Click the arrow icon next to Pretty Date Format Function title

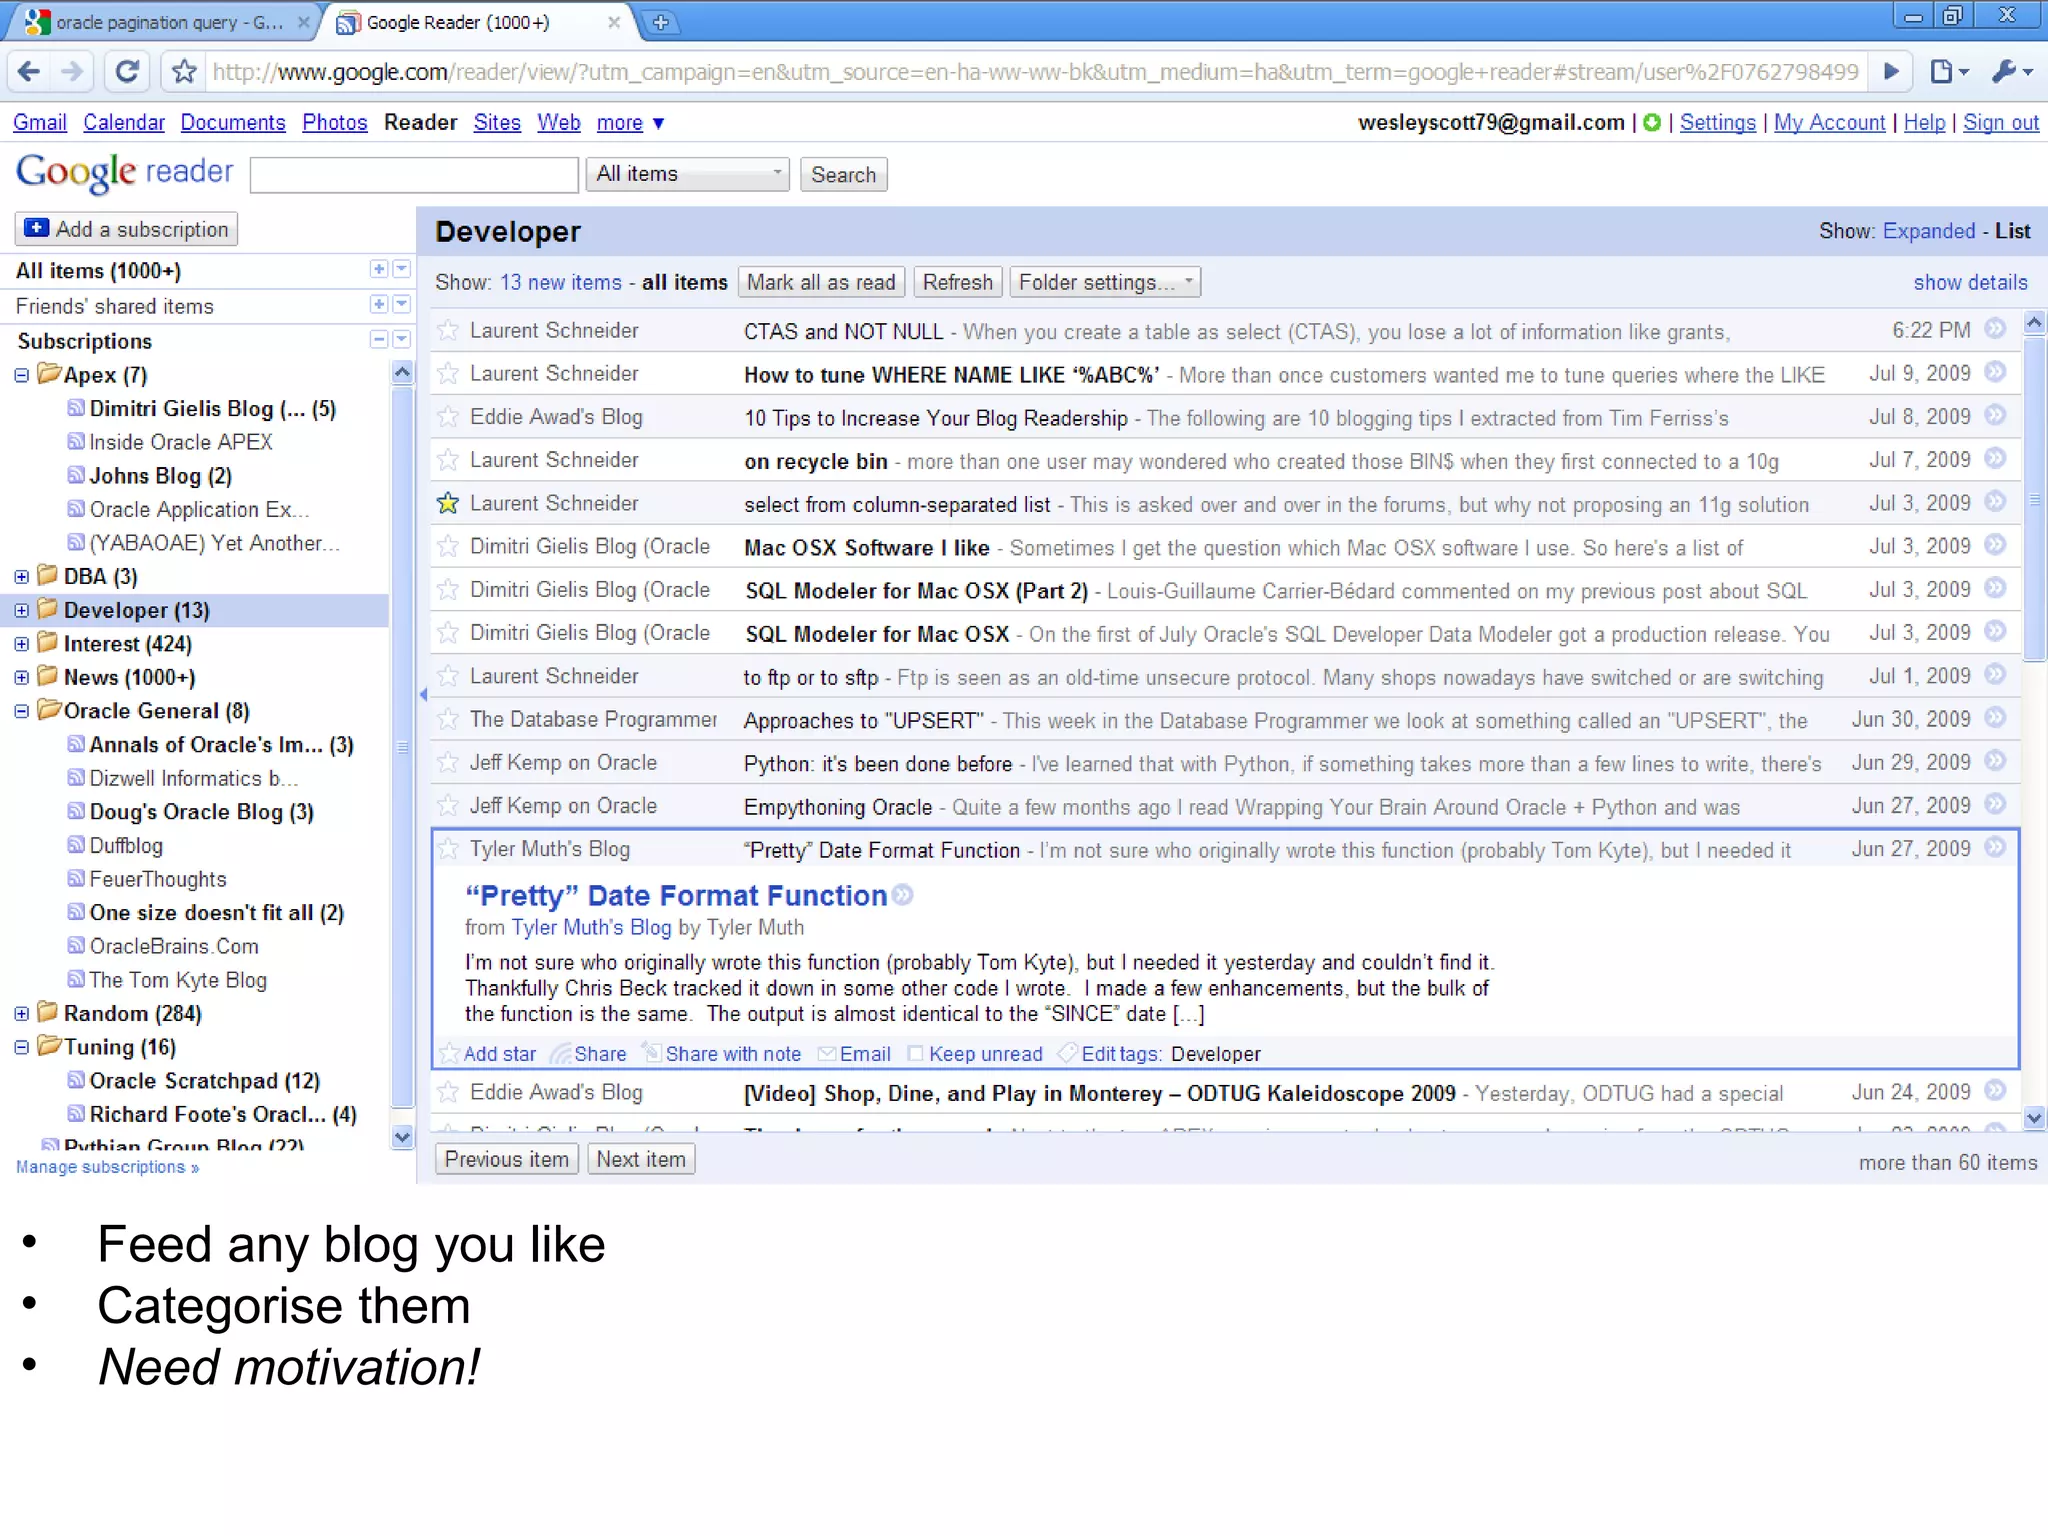pos(903,895)
